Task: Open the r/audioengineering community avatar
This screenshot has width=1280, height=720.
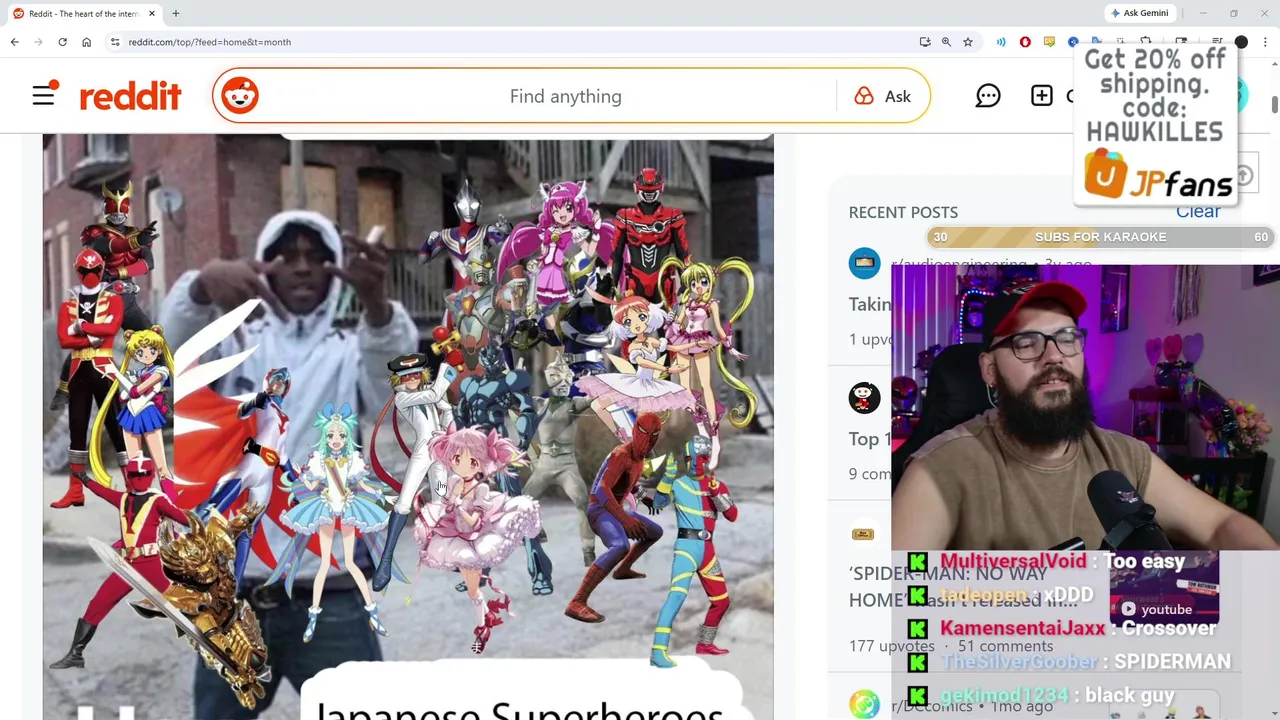Action: [864, 263]
